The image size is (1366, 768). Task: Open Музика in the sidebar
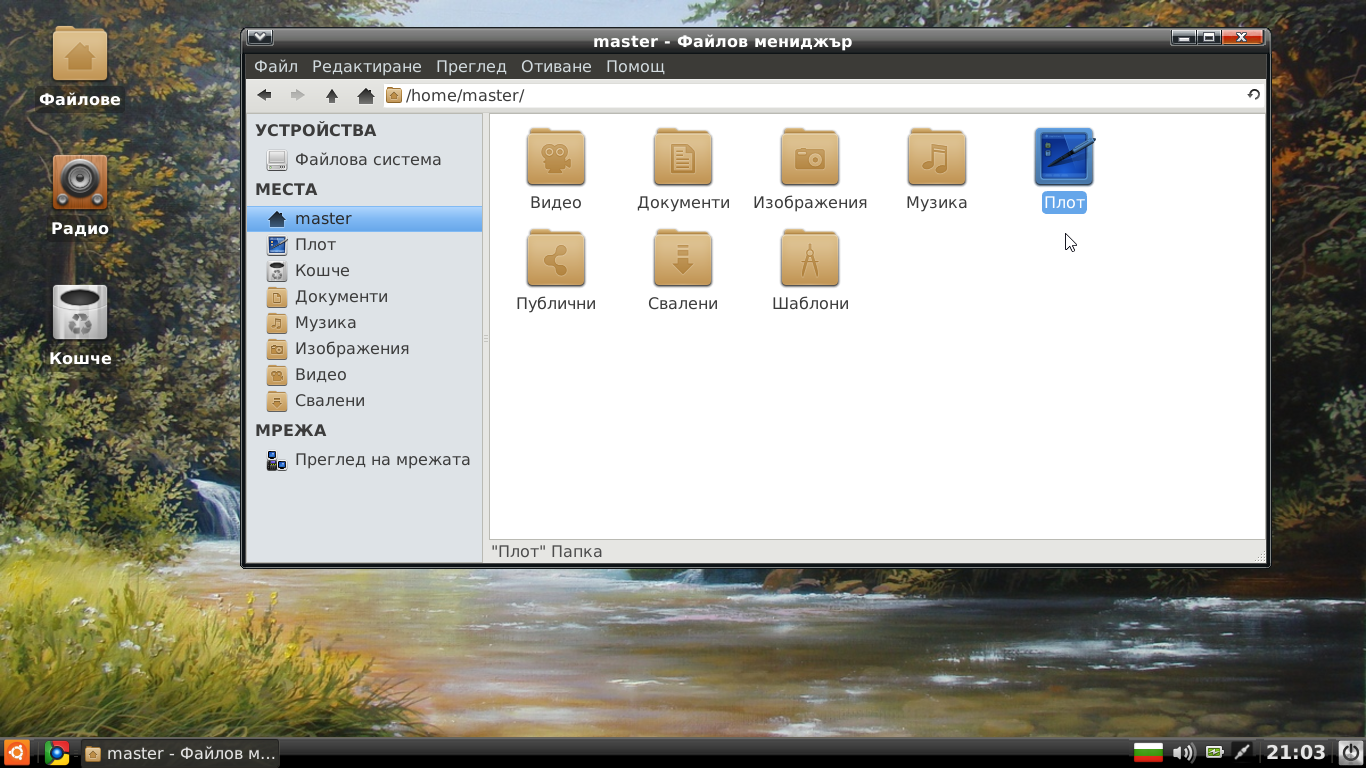(364, 322)
